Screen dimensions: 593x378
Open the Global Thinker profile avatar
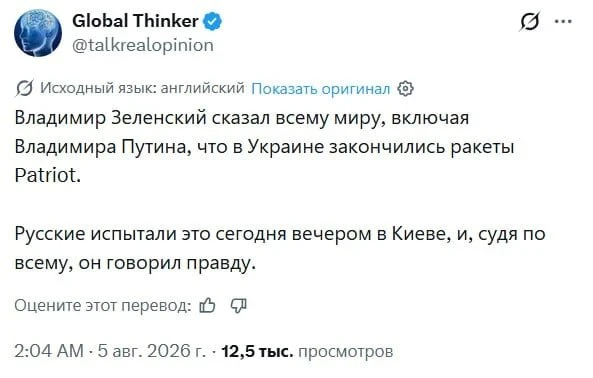38,33
